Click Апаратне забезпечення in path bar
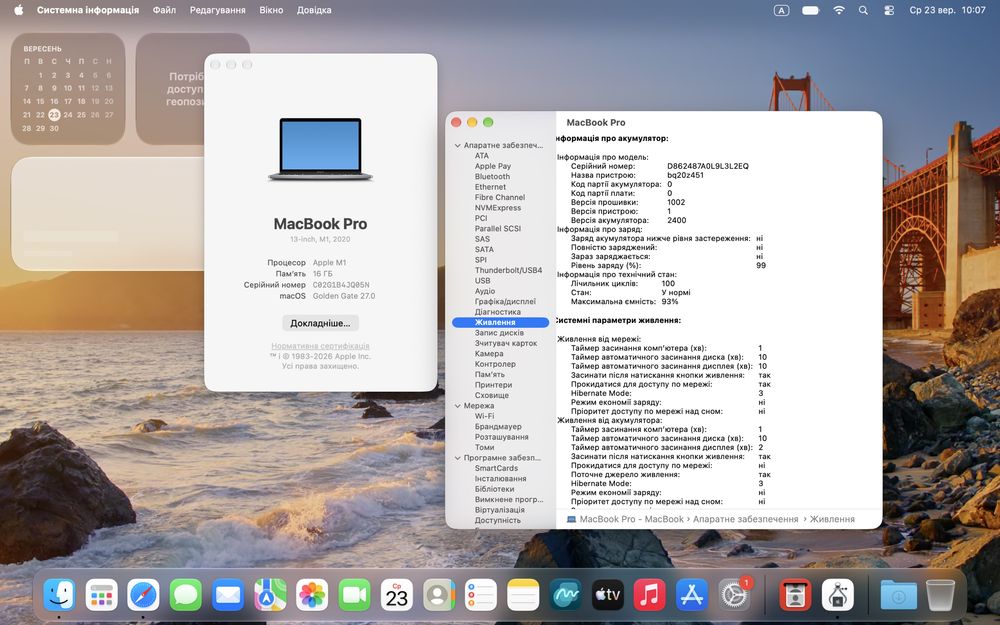1000x625 pixels. tap(746, 519)
